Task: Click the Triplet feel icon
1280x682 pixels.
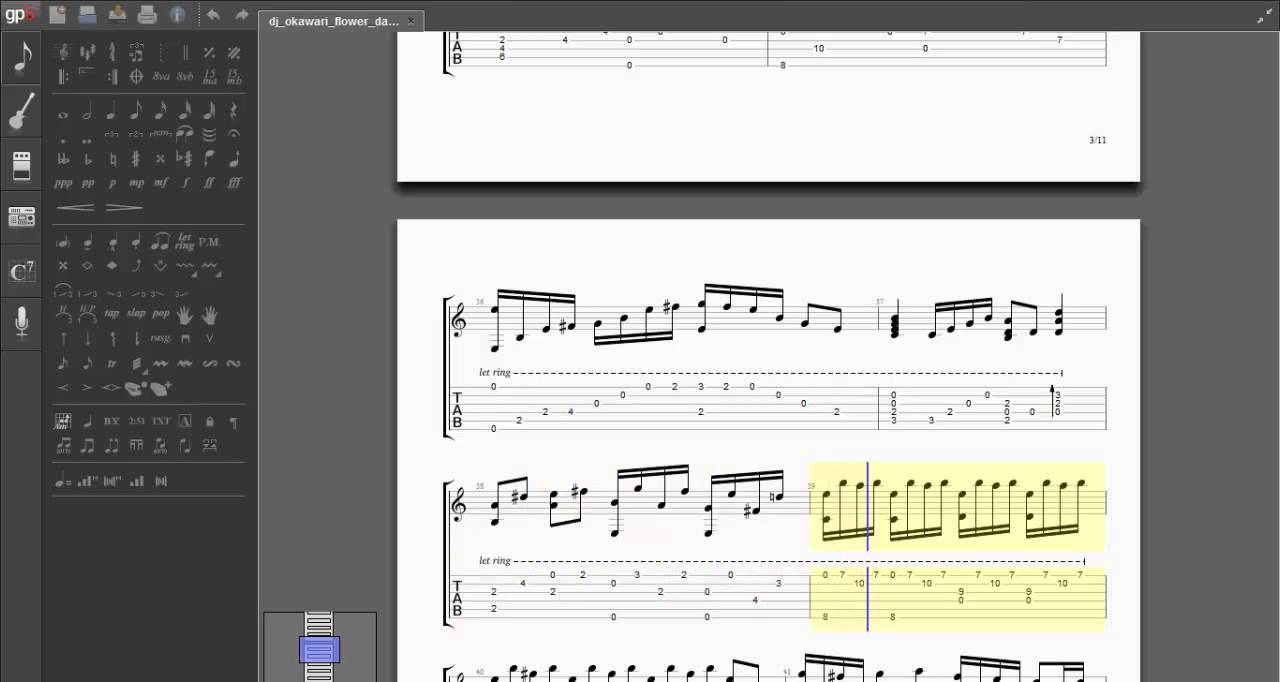Action: 136,52
